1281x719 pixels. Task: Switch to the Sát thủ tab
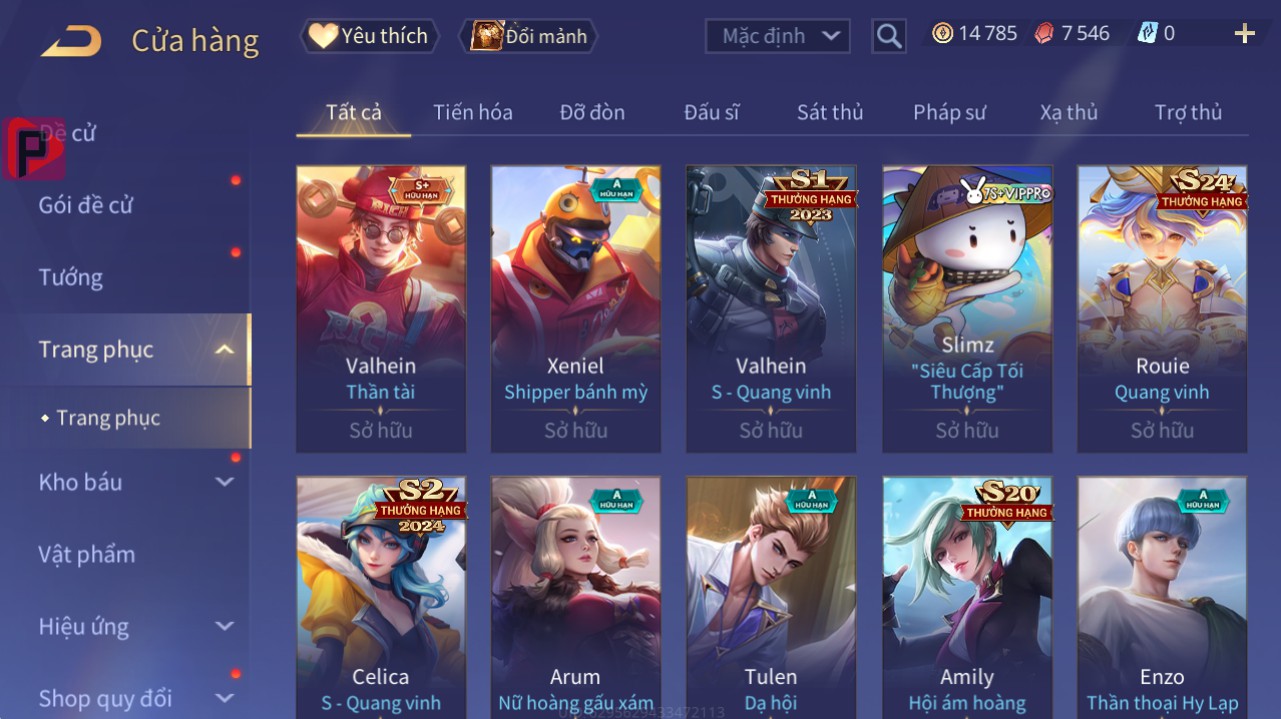(x=830, y=113)
